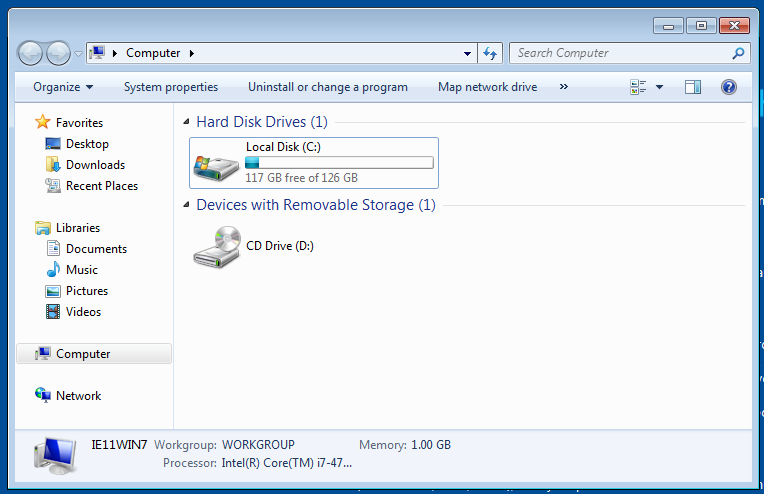Click Intel(R) Core(TM) processor value
The image size is (764, 494).
(x=286, y=463)
